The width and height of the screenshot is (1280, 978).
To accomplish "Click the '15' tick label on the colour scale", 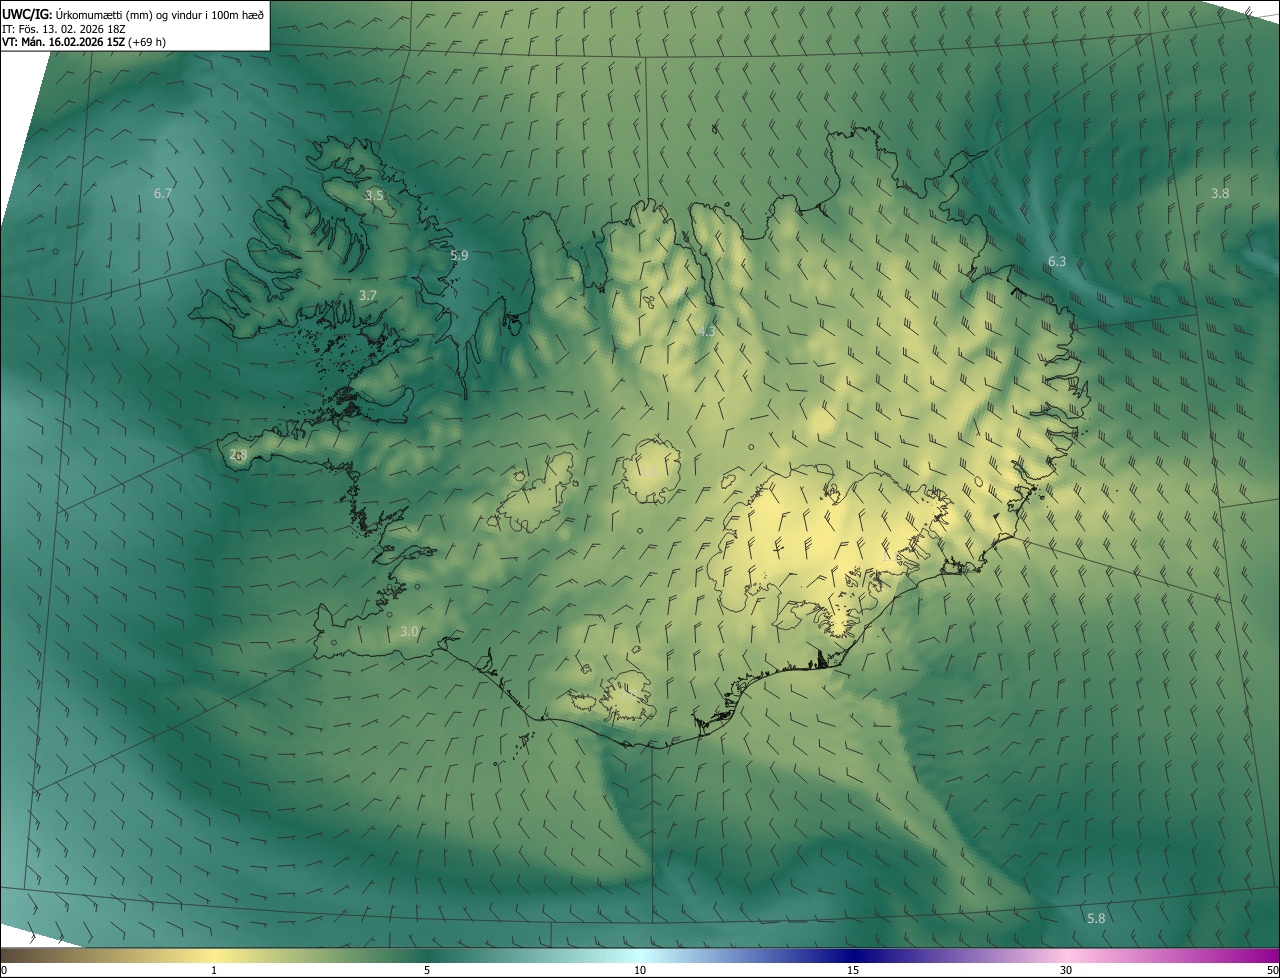I will pos(853,970).
